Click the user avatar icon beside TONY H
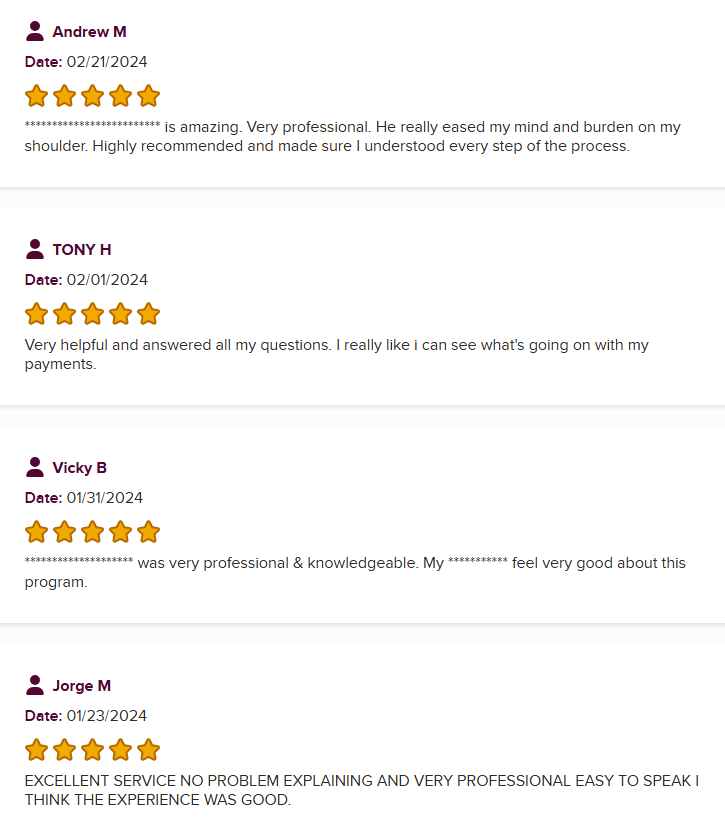Screen dimensions: 725x834 35,249
